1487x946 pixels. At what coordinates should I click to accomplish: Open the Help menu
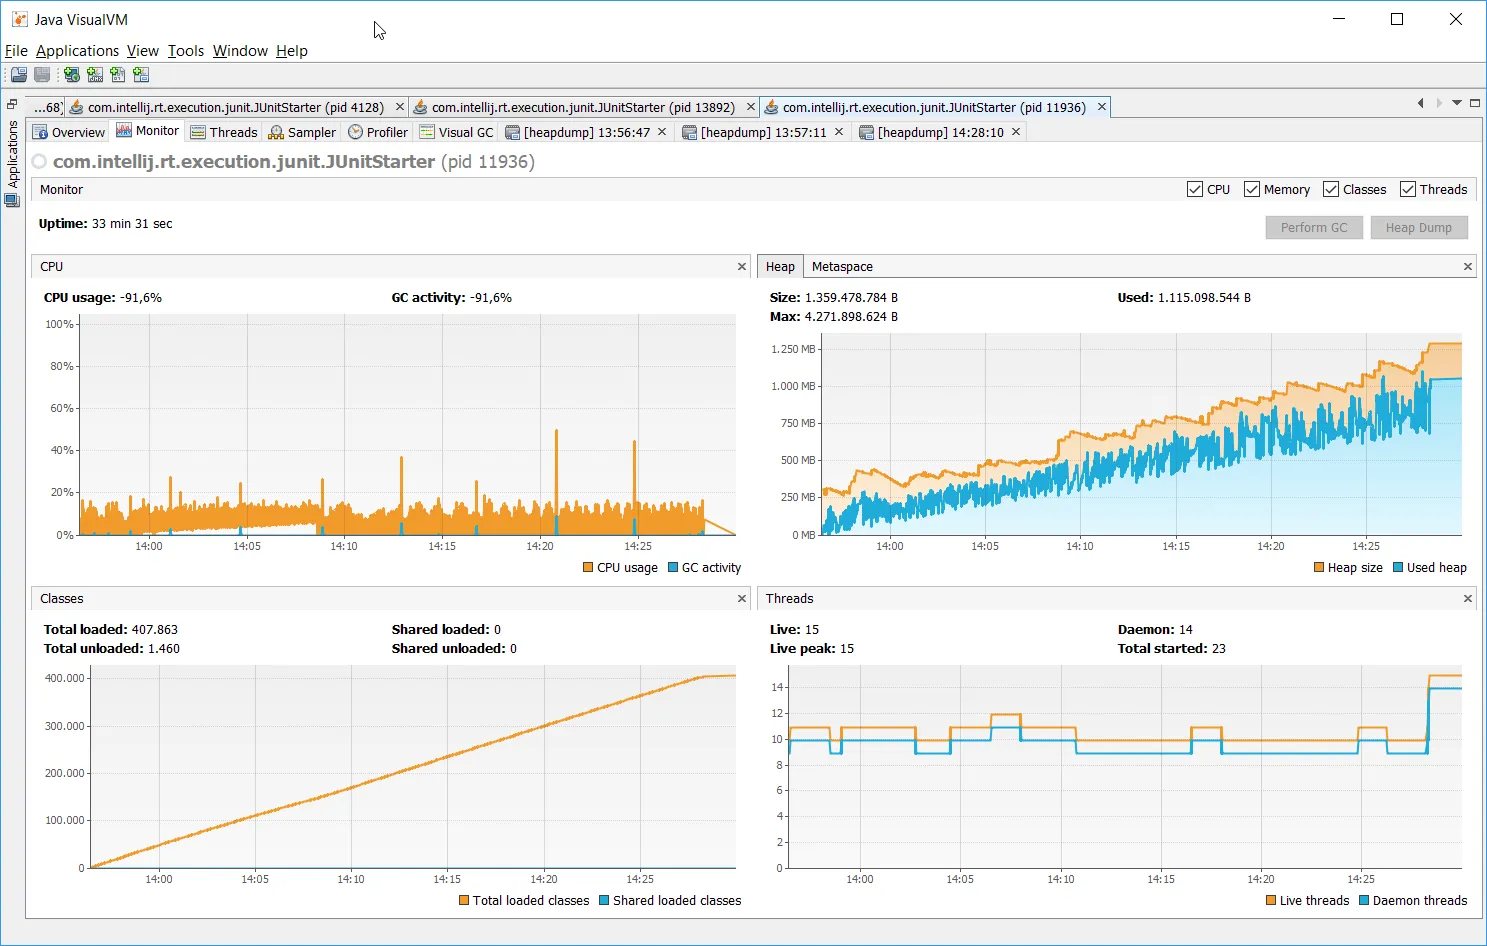click(292, 51)
